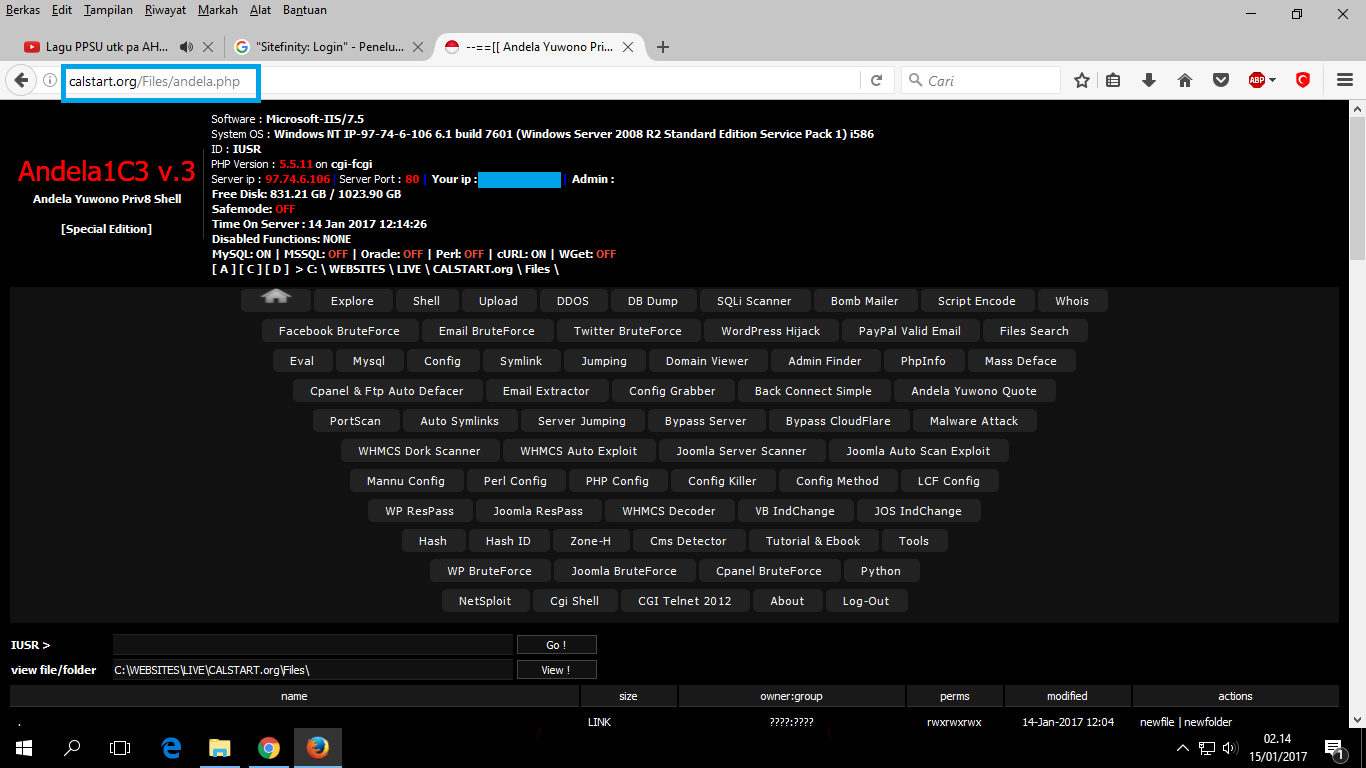
Task: Reload the page with the refresh icon
Action: click(x=877, y=79)
